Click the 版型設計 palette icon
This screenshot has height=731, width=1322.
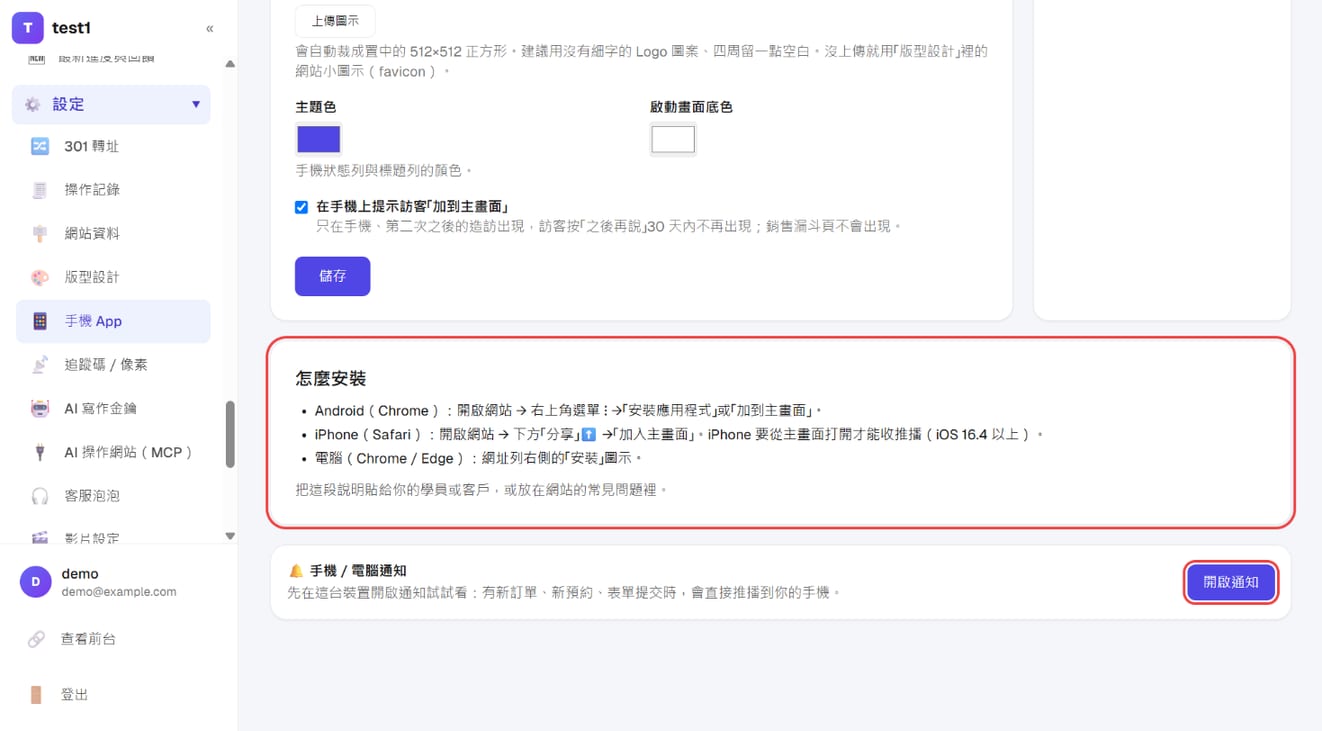[x=40, y=277]
